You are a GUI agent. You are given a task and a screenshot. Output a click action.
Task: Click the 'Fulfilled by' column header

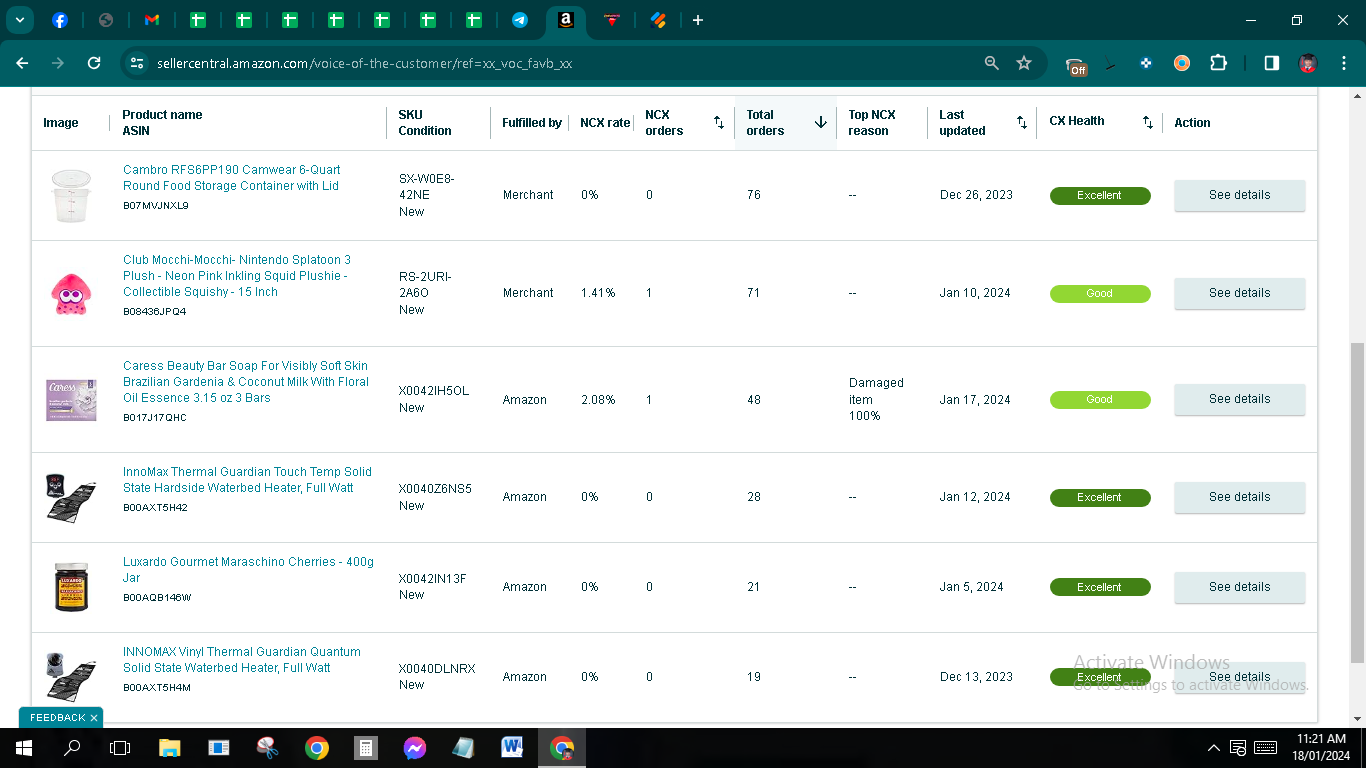click(532, 123)
